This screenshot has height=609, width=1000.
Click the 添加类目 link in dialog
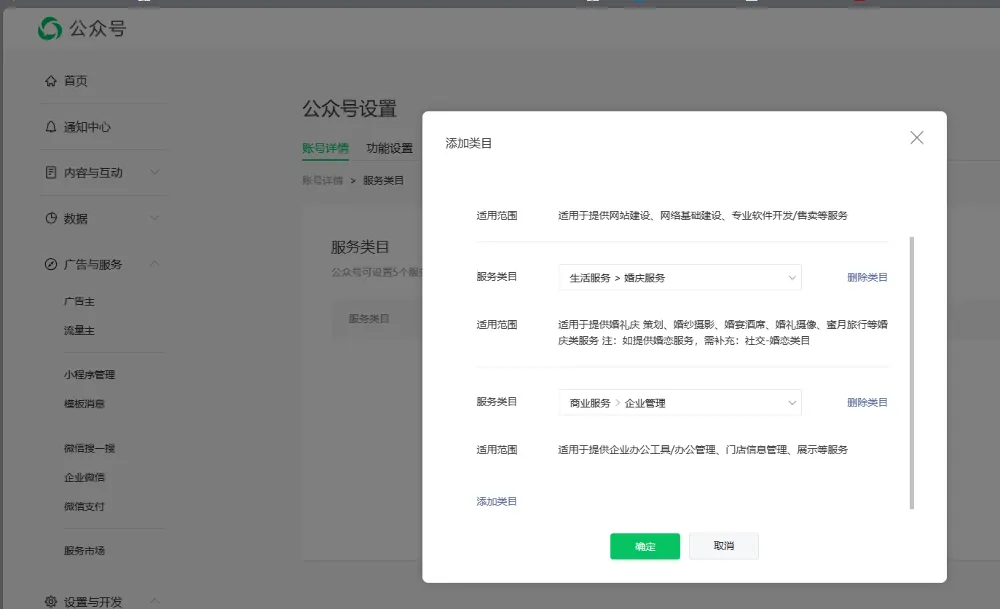[496, 502]
